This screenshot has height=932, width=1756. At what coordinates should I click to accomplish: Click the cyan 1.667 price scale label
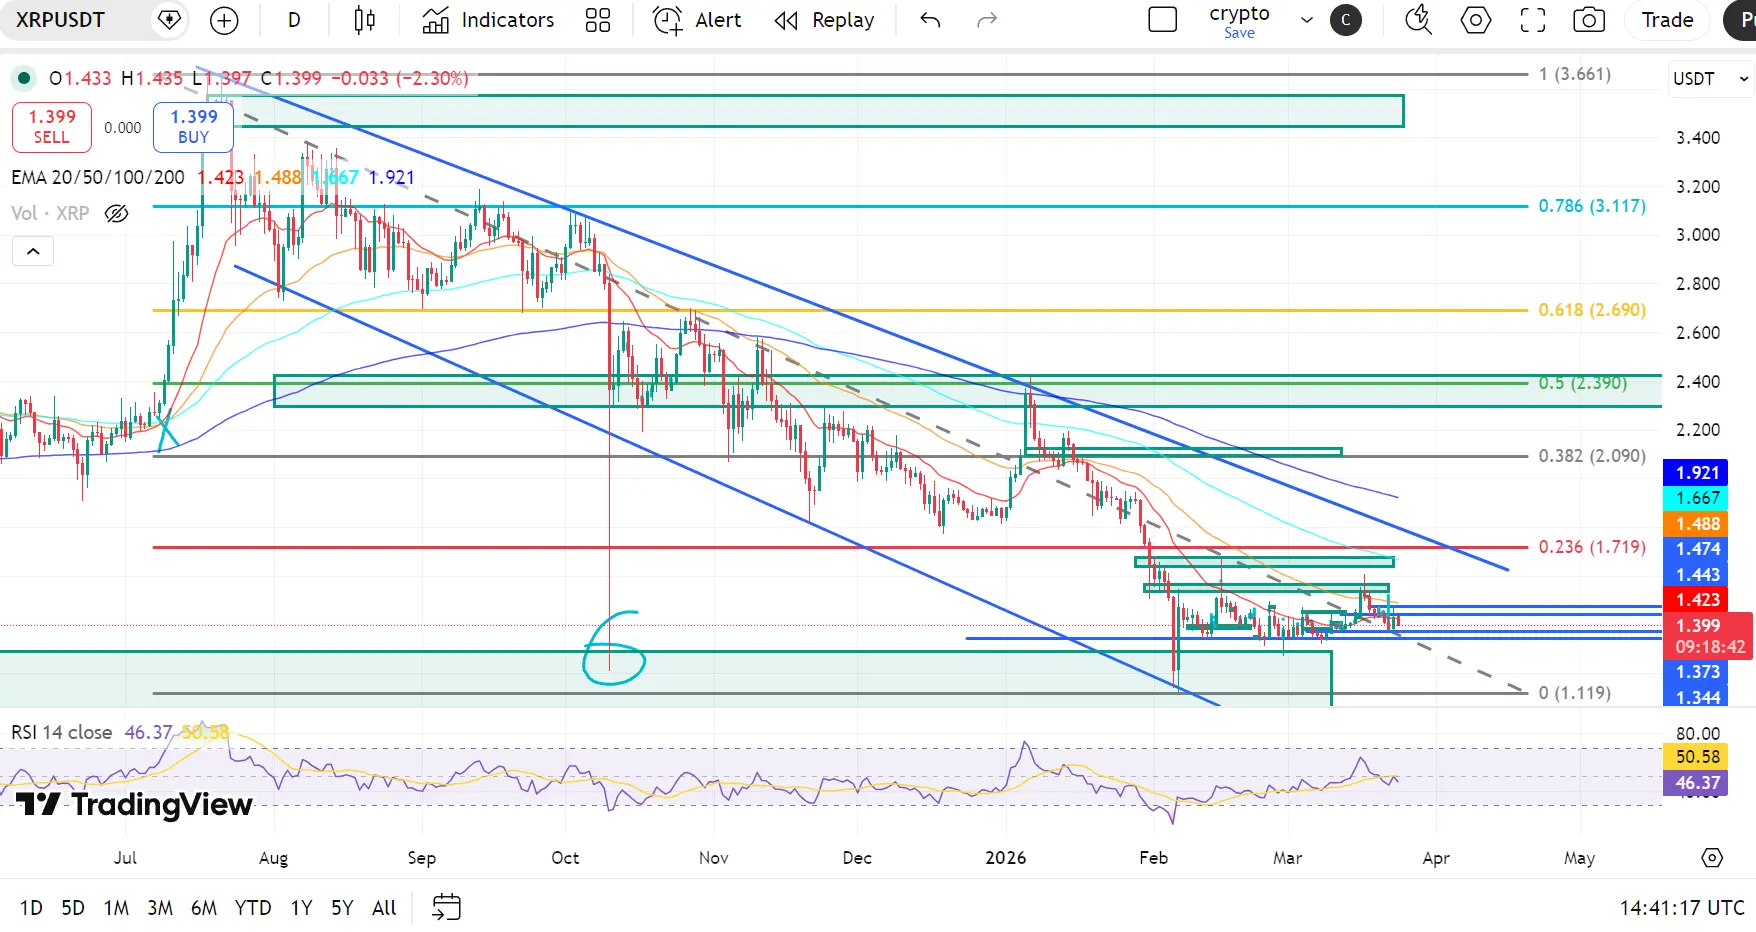(x=1697, y=498)
